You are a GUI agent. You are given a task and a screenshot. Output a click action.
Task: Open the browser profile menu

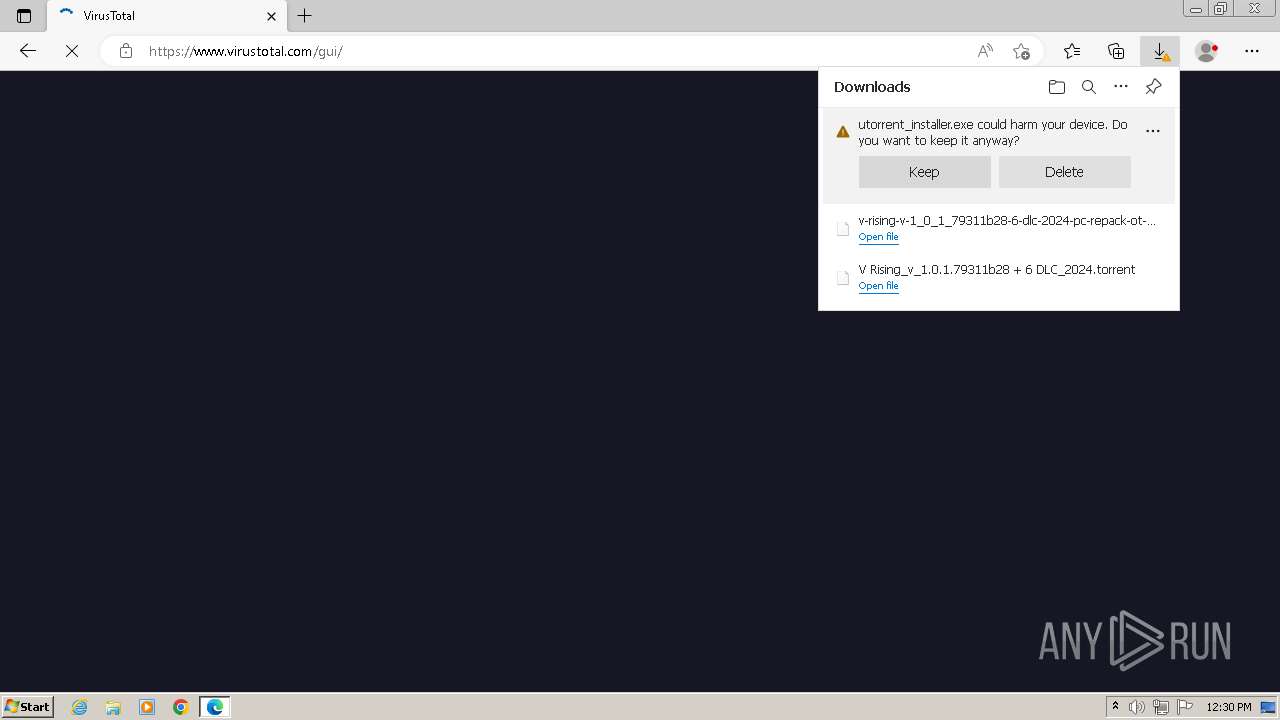[x=1207, y=51]
